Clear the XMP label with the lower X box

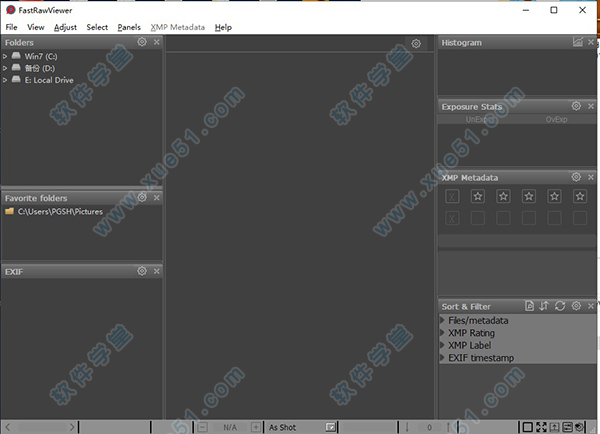[452, 218]
